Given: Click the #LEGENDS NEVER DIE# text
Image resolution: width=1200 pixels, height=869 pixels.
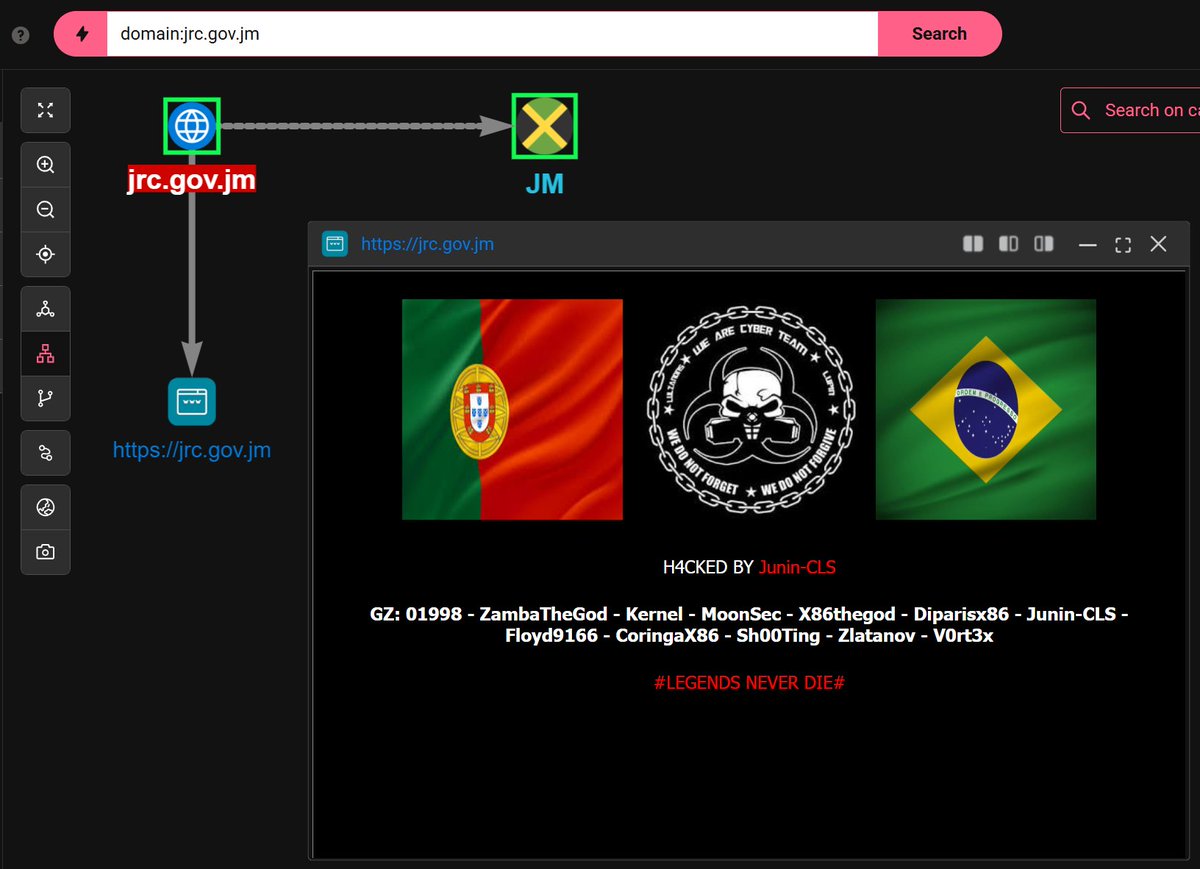Looking at the screenshot, I should click(750, 683).
